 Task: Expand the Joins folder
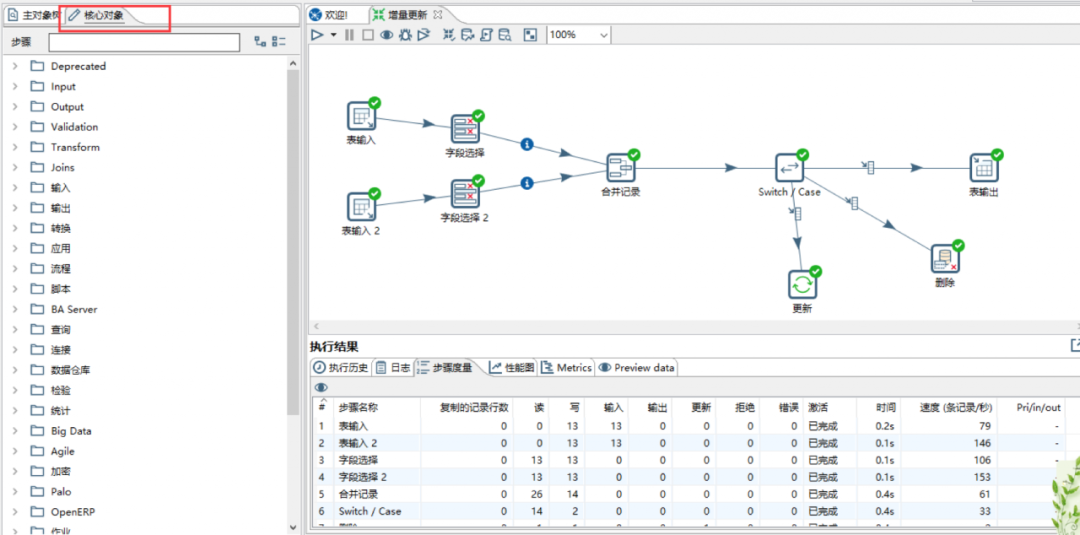[15, 167]
